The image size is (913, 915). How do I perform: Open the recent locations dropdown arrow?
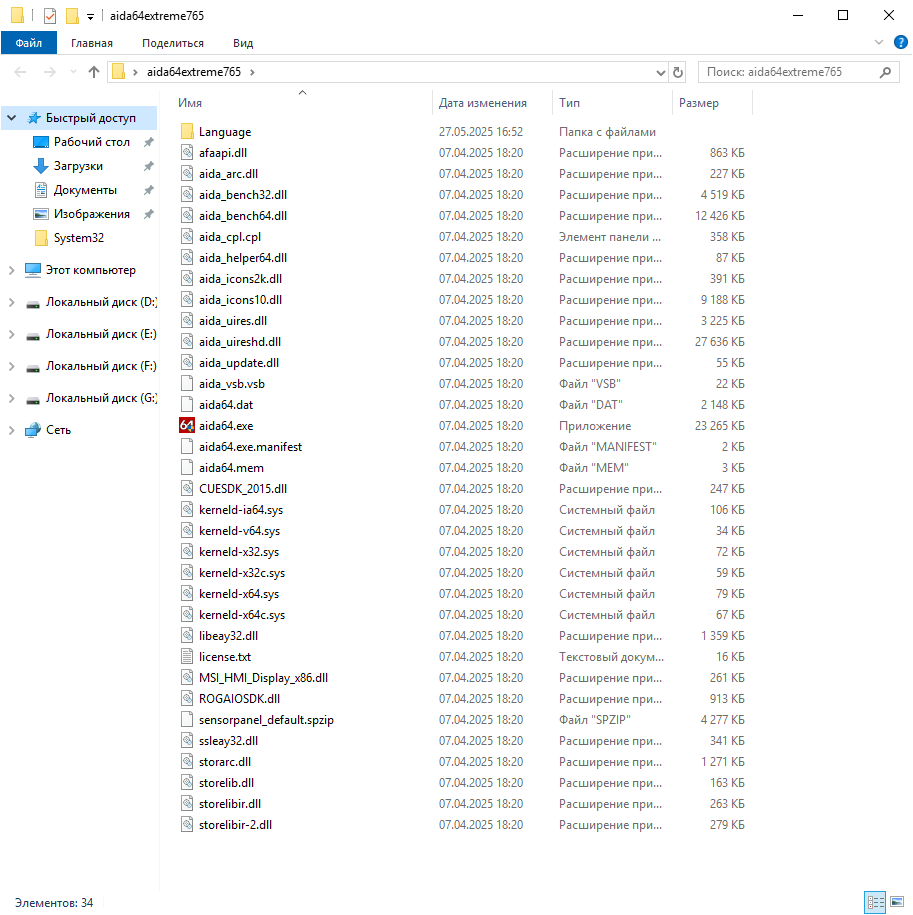[73, 72]
